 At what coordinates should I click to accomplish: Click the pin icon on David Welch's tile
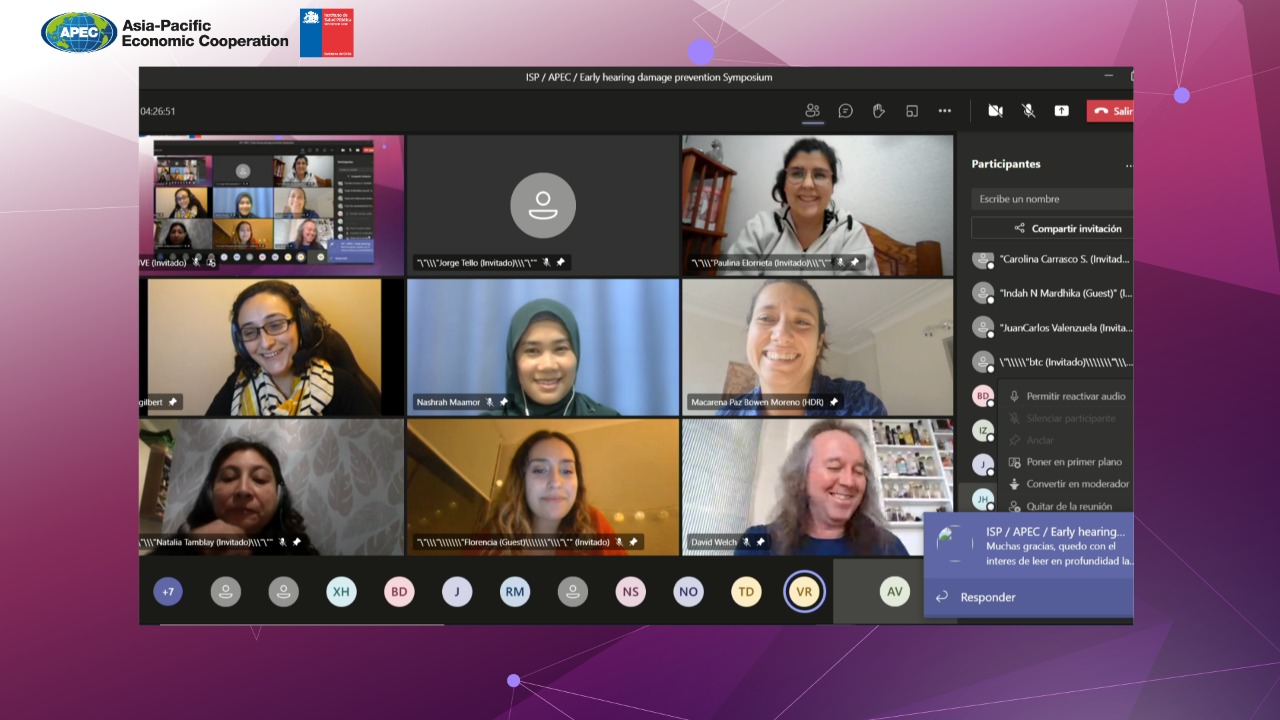(760, 542)
